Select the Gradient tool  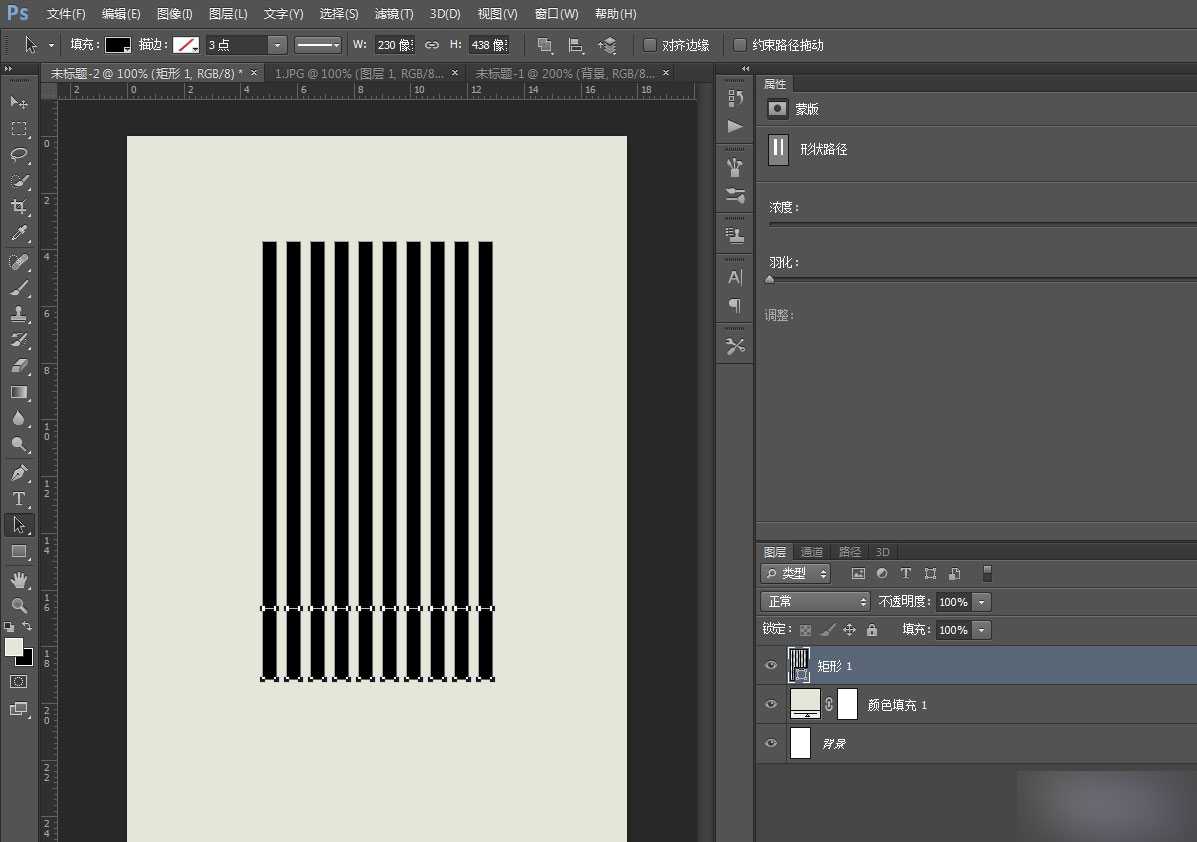click(x=19, y=393)
